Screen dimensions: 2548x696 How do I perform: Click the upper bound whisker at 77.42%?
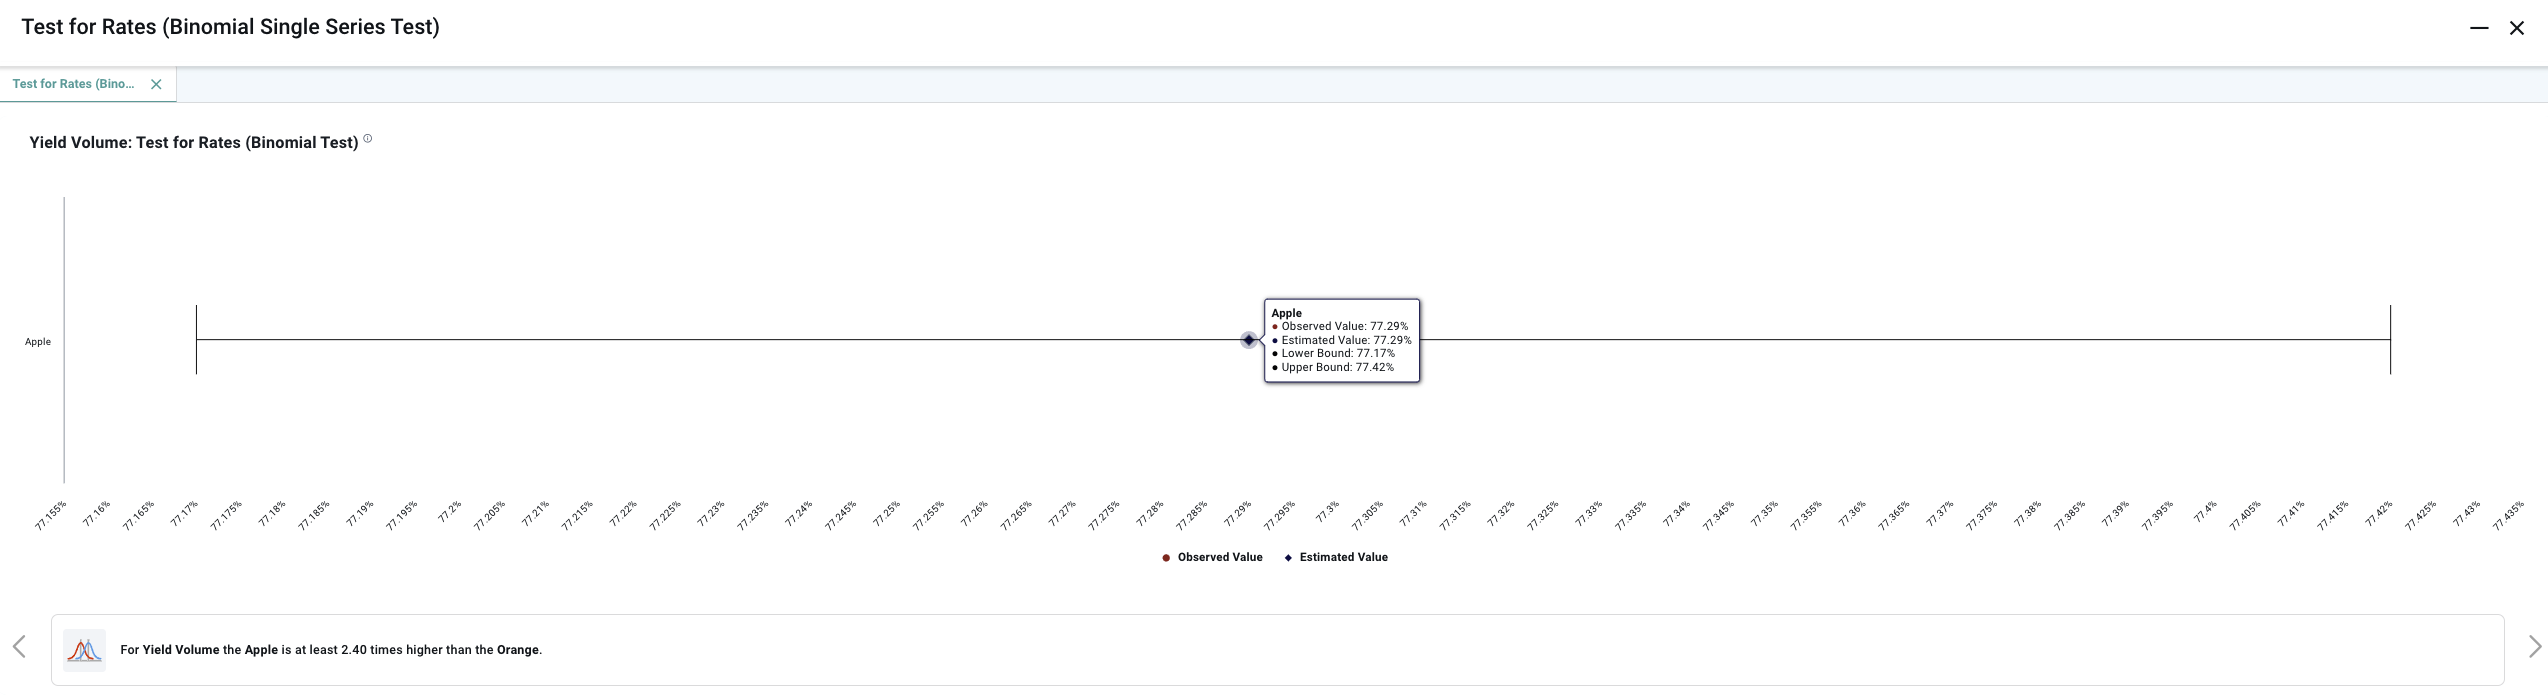pyautogui.click(x=2390, y=340)
